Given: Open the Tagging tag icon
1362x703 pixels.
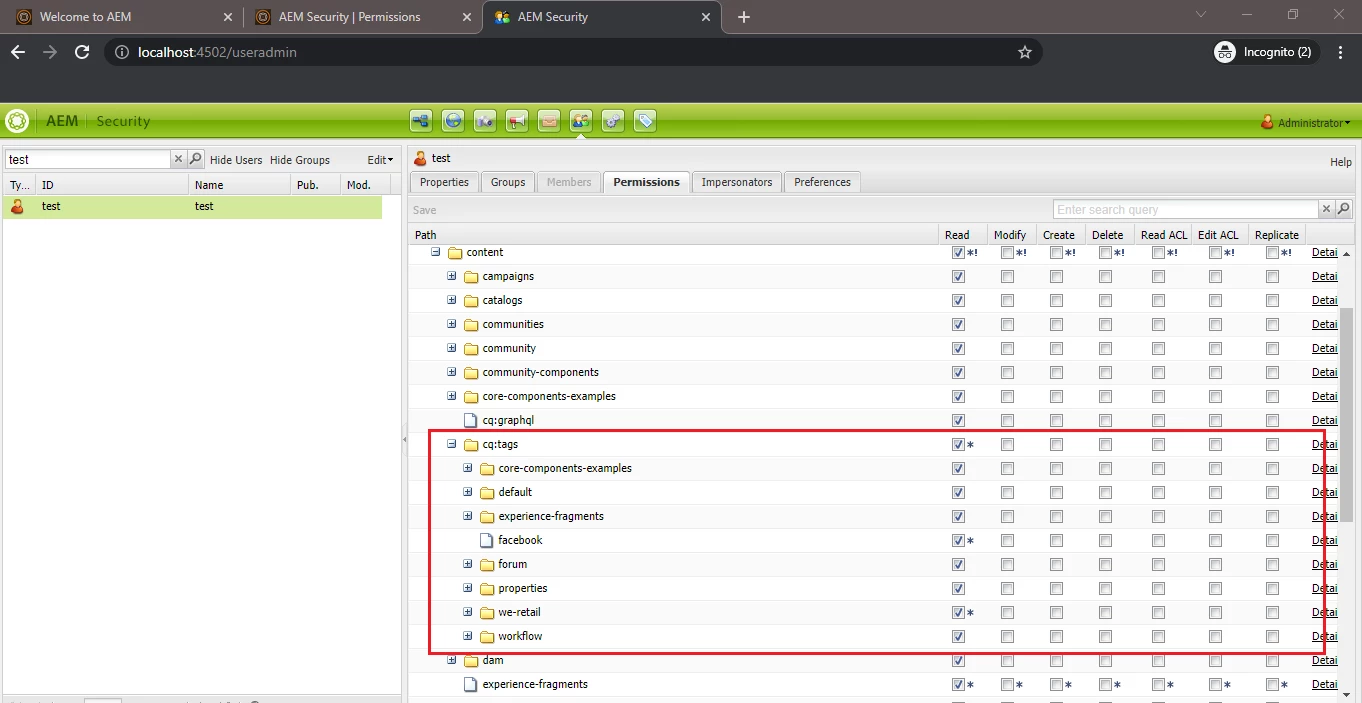Looking at the screenshot, I should [645, 121].
